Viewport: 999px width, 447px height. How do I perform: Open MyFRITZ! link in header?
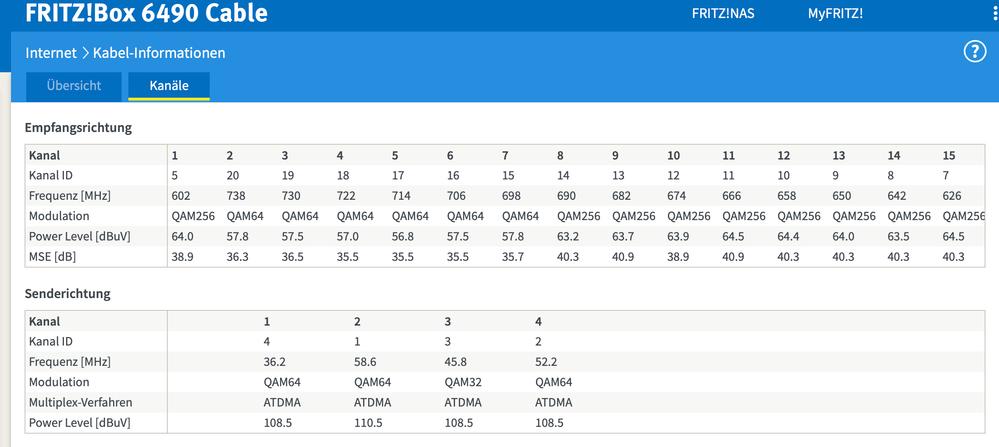click(x=835, y=13)
